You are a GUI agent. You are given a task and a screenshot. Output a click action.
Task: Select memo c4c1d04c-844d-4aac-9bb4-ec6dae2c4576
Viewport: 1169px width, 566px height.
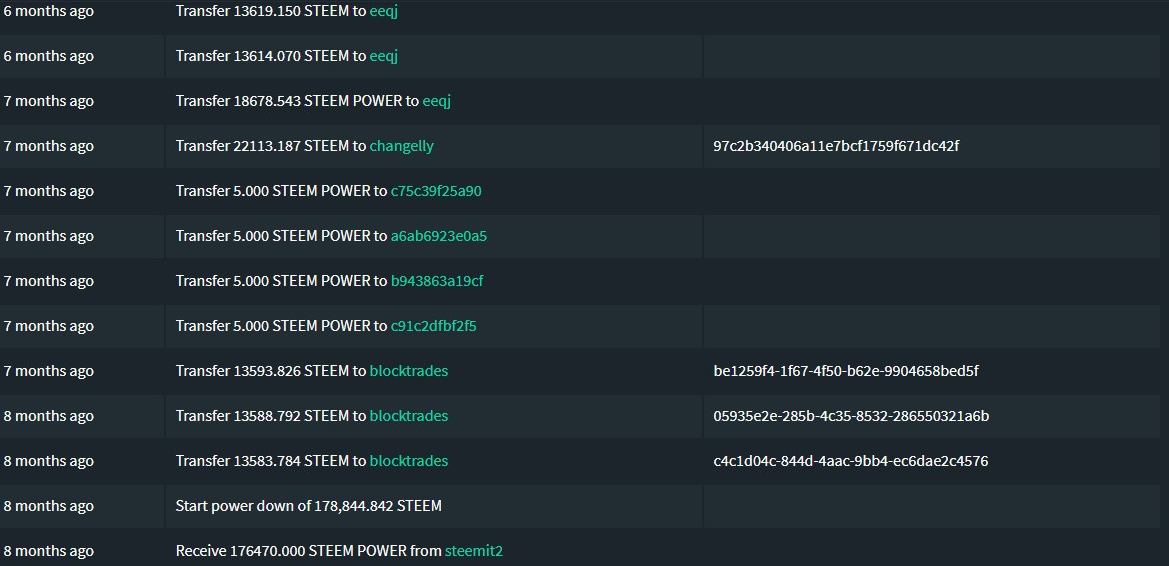[851, 461]
